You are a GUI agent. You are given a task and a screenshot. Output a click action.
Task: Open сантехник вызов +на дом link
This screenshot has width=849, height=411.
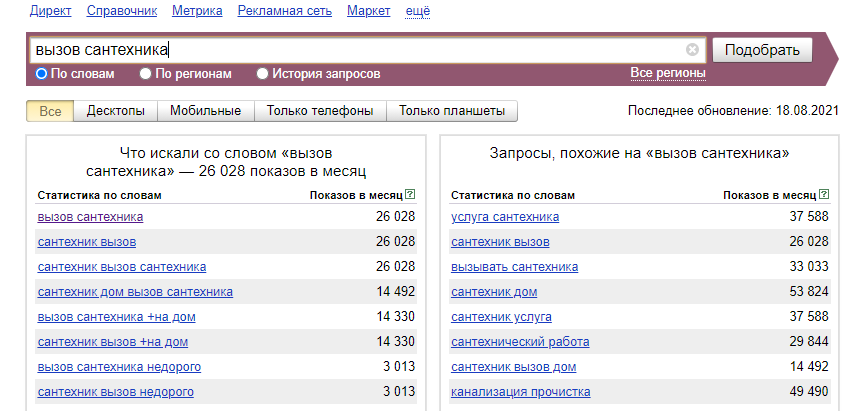pos(113,342)
